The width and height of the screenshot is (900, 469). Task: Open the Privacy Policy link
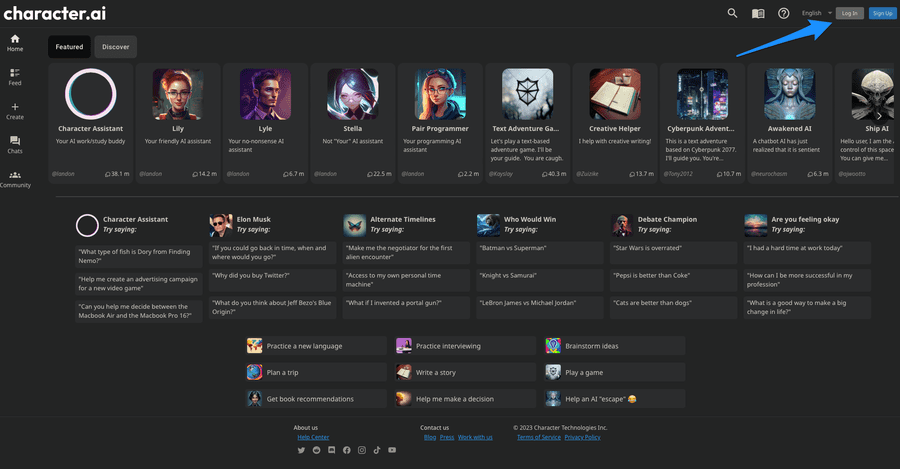582,437
